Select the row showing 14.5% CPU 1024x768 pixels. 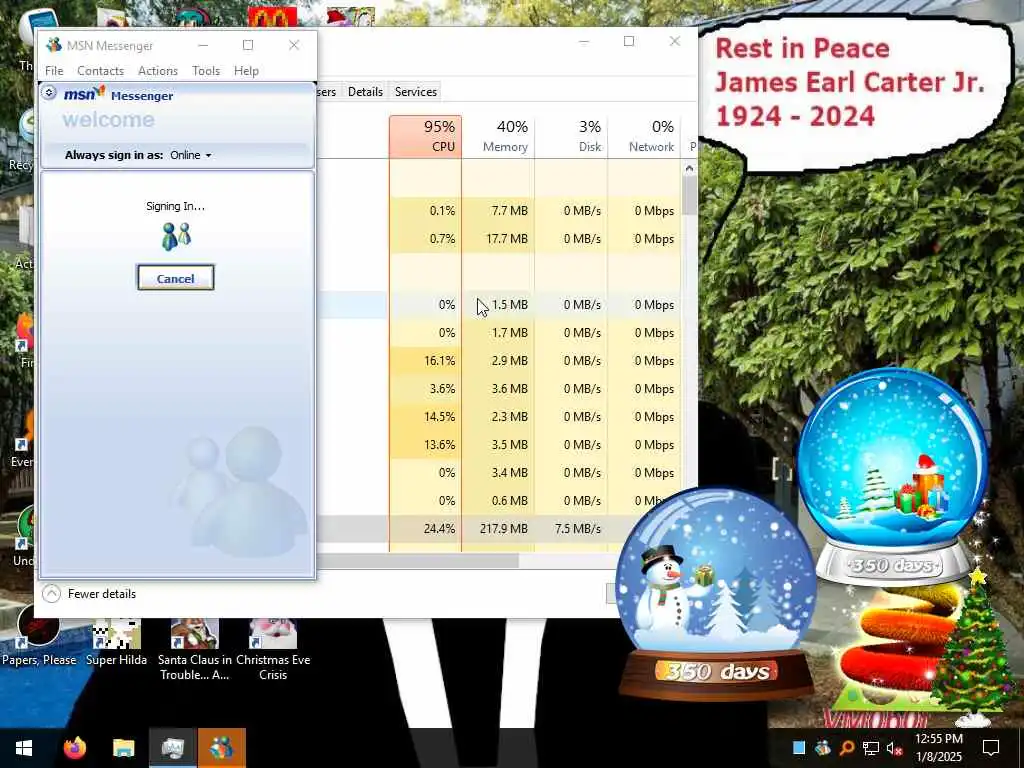tap(500, 417)
